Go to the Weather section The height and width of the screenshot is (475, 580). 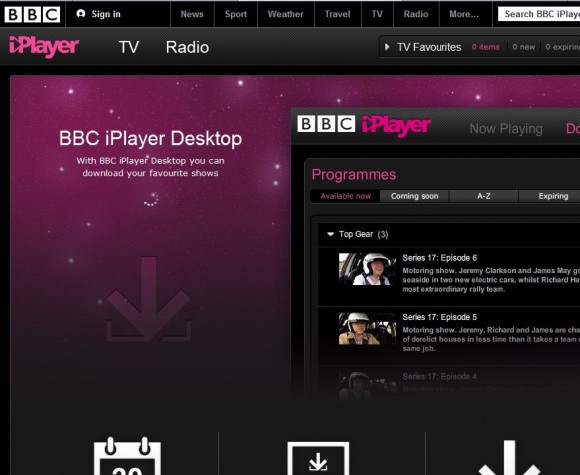pyautogui.click(x=286, y=14)
